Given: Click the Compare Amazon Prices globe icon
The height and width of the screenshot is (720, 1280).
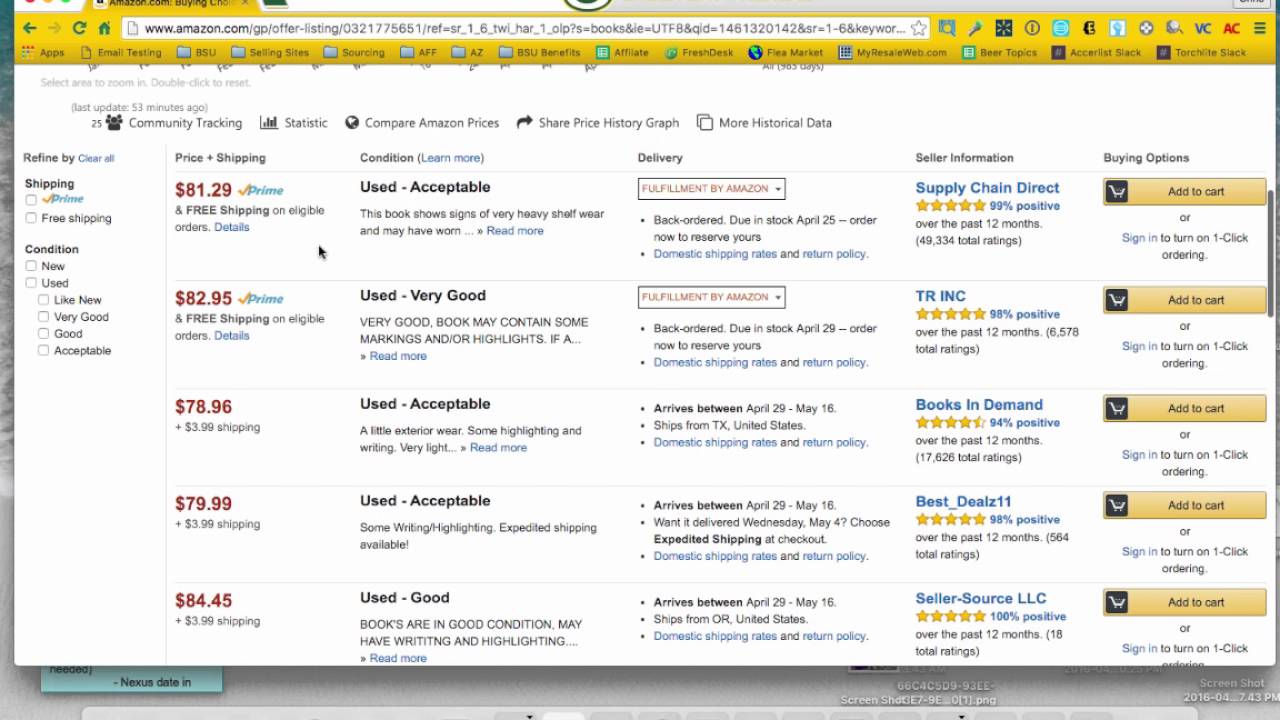Looking at the screenshot, I should (x=352, y=122).
